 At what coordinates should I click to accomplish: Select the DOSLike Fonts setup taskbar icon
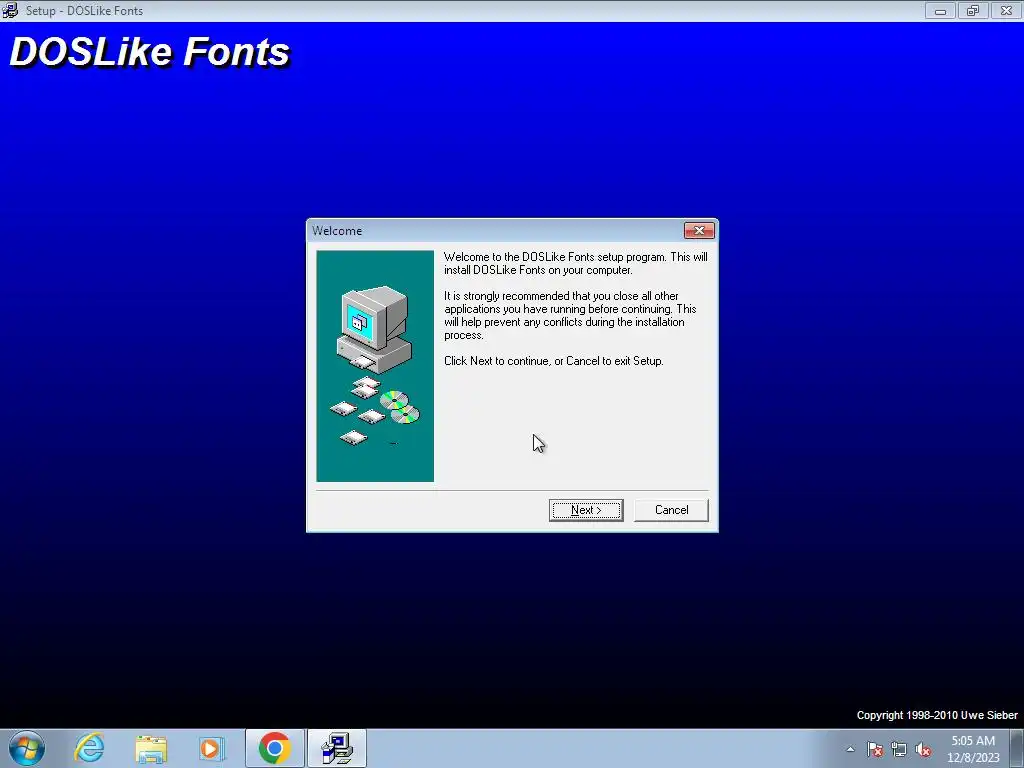click(x=337, y=748)
